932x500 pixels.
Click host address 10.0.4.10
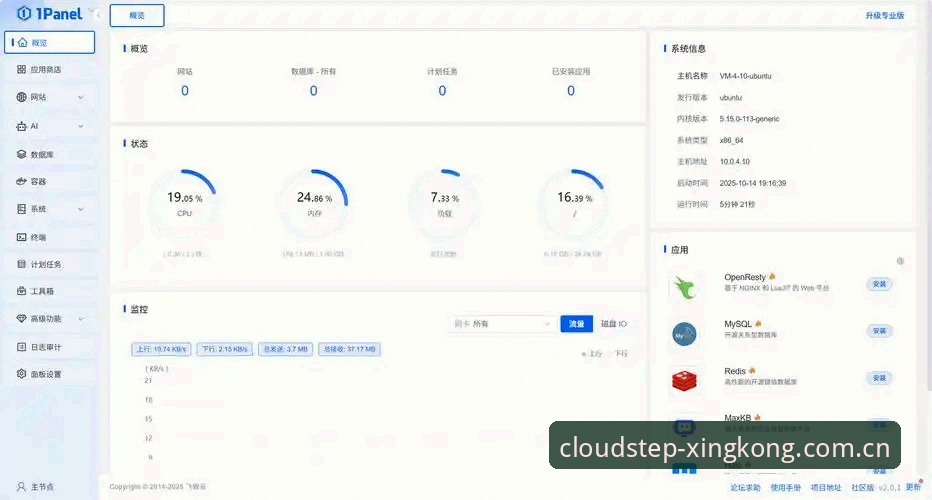(x=735, y=162)
